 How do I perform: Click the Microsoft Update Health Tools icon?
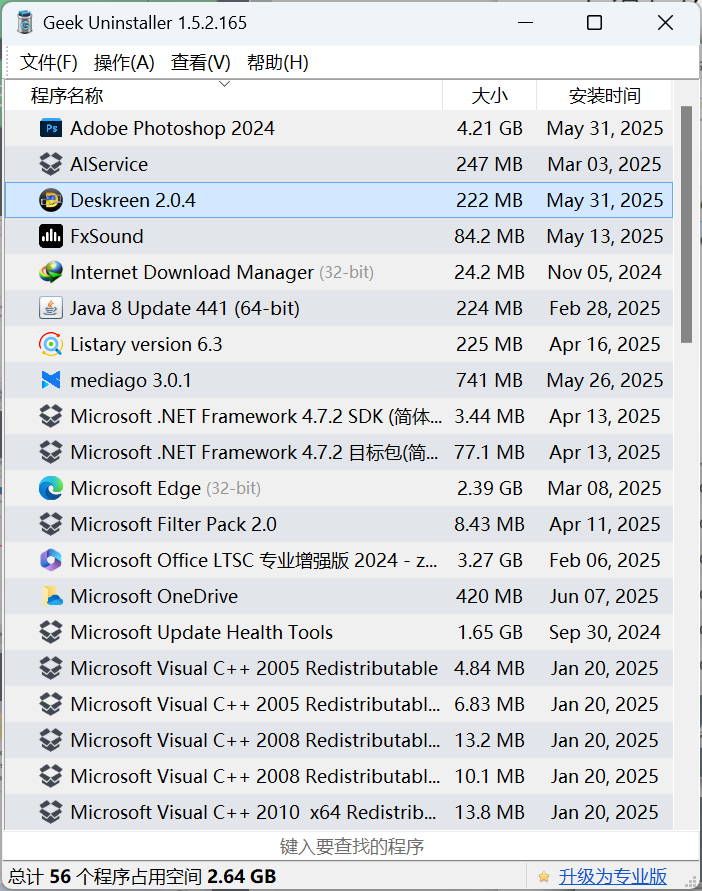coord(51,632)
